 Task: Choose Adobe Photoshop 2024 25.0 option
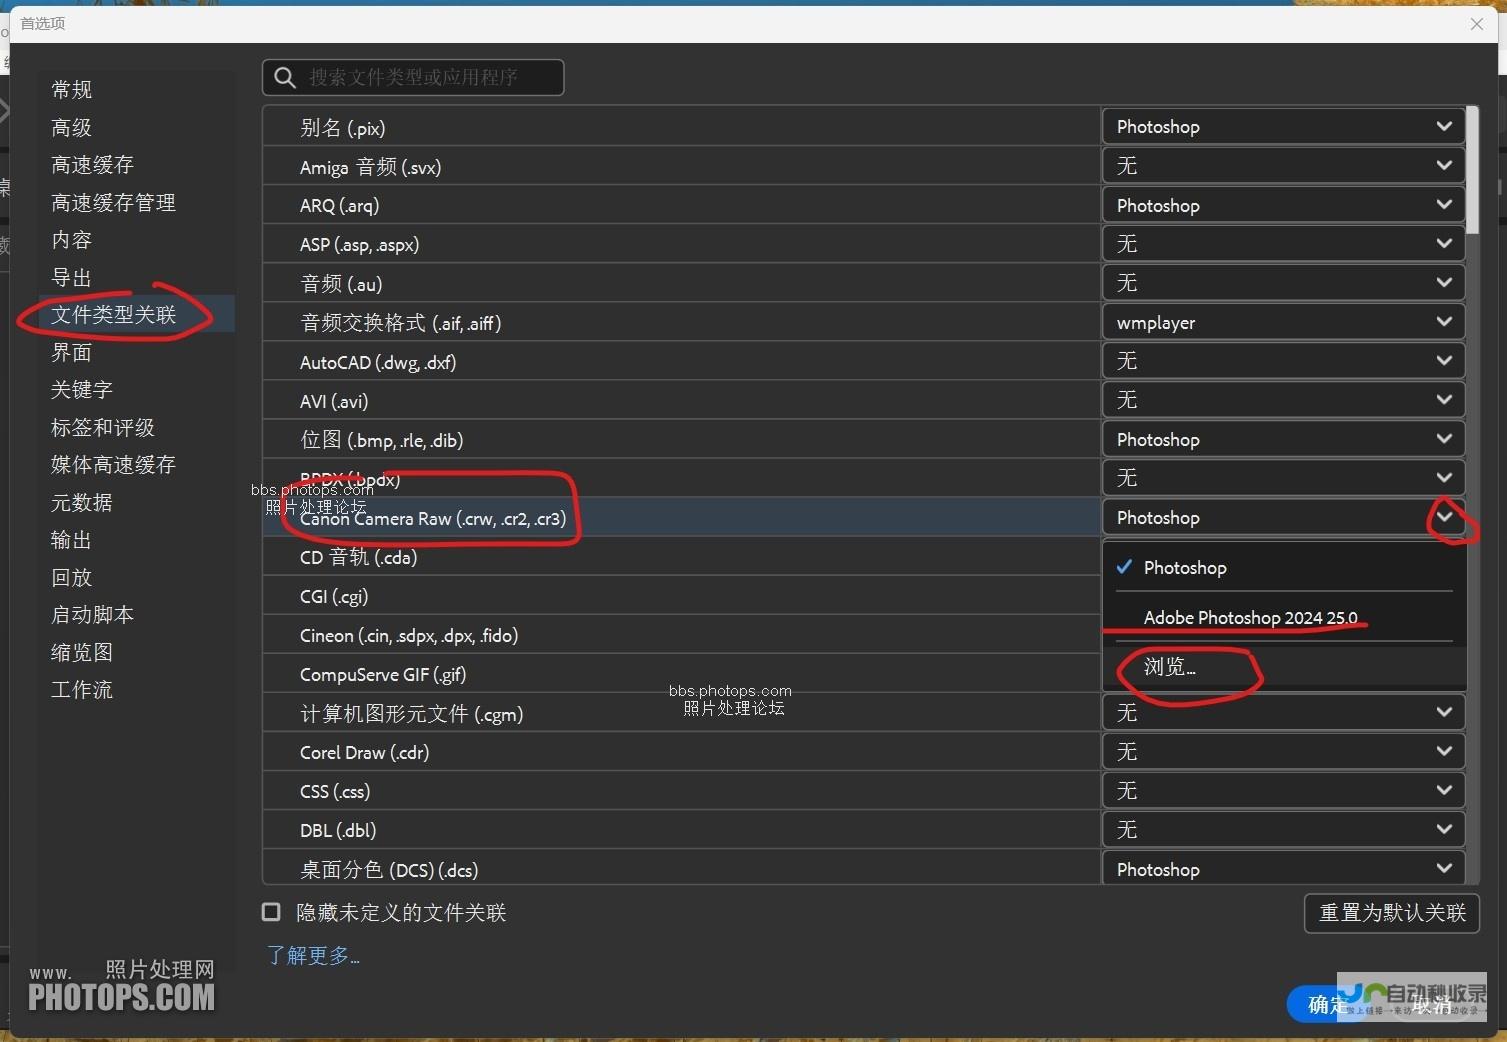point(1284,618)
